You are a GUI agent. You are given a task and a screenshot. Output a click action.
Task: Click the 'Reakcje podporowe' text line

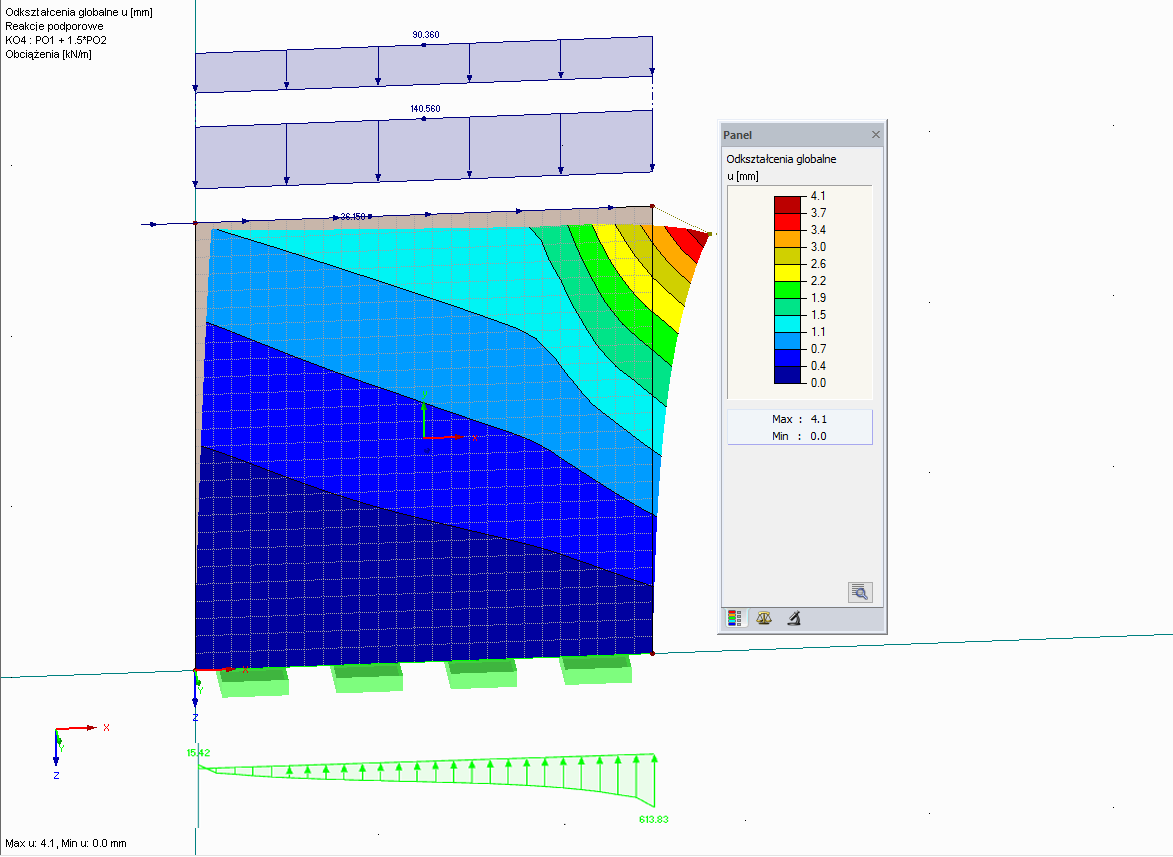55,26
